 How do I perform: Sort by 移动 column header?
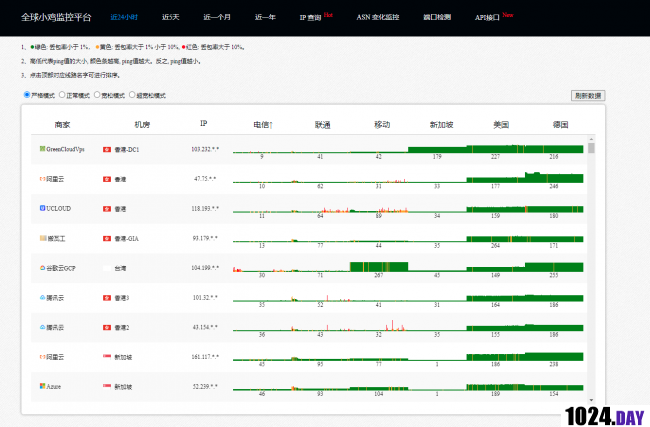pyautogui.click(x=382, y=124)
